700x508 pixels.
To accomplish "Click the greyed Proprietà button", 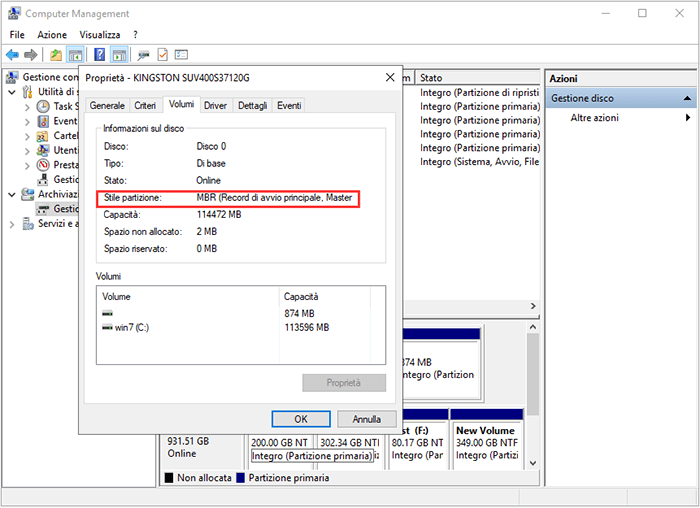I will point(344,383).
